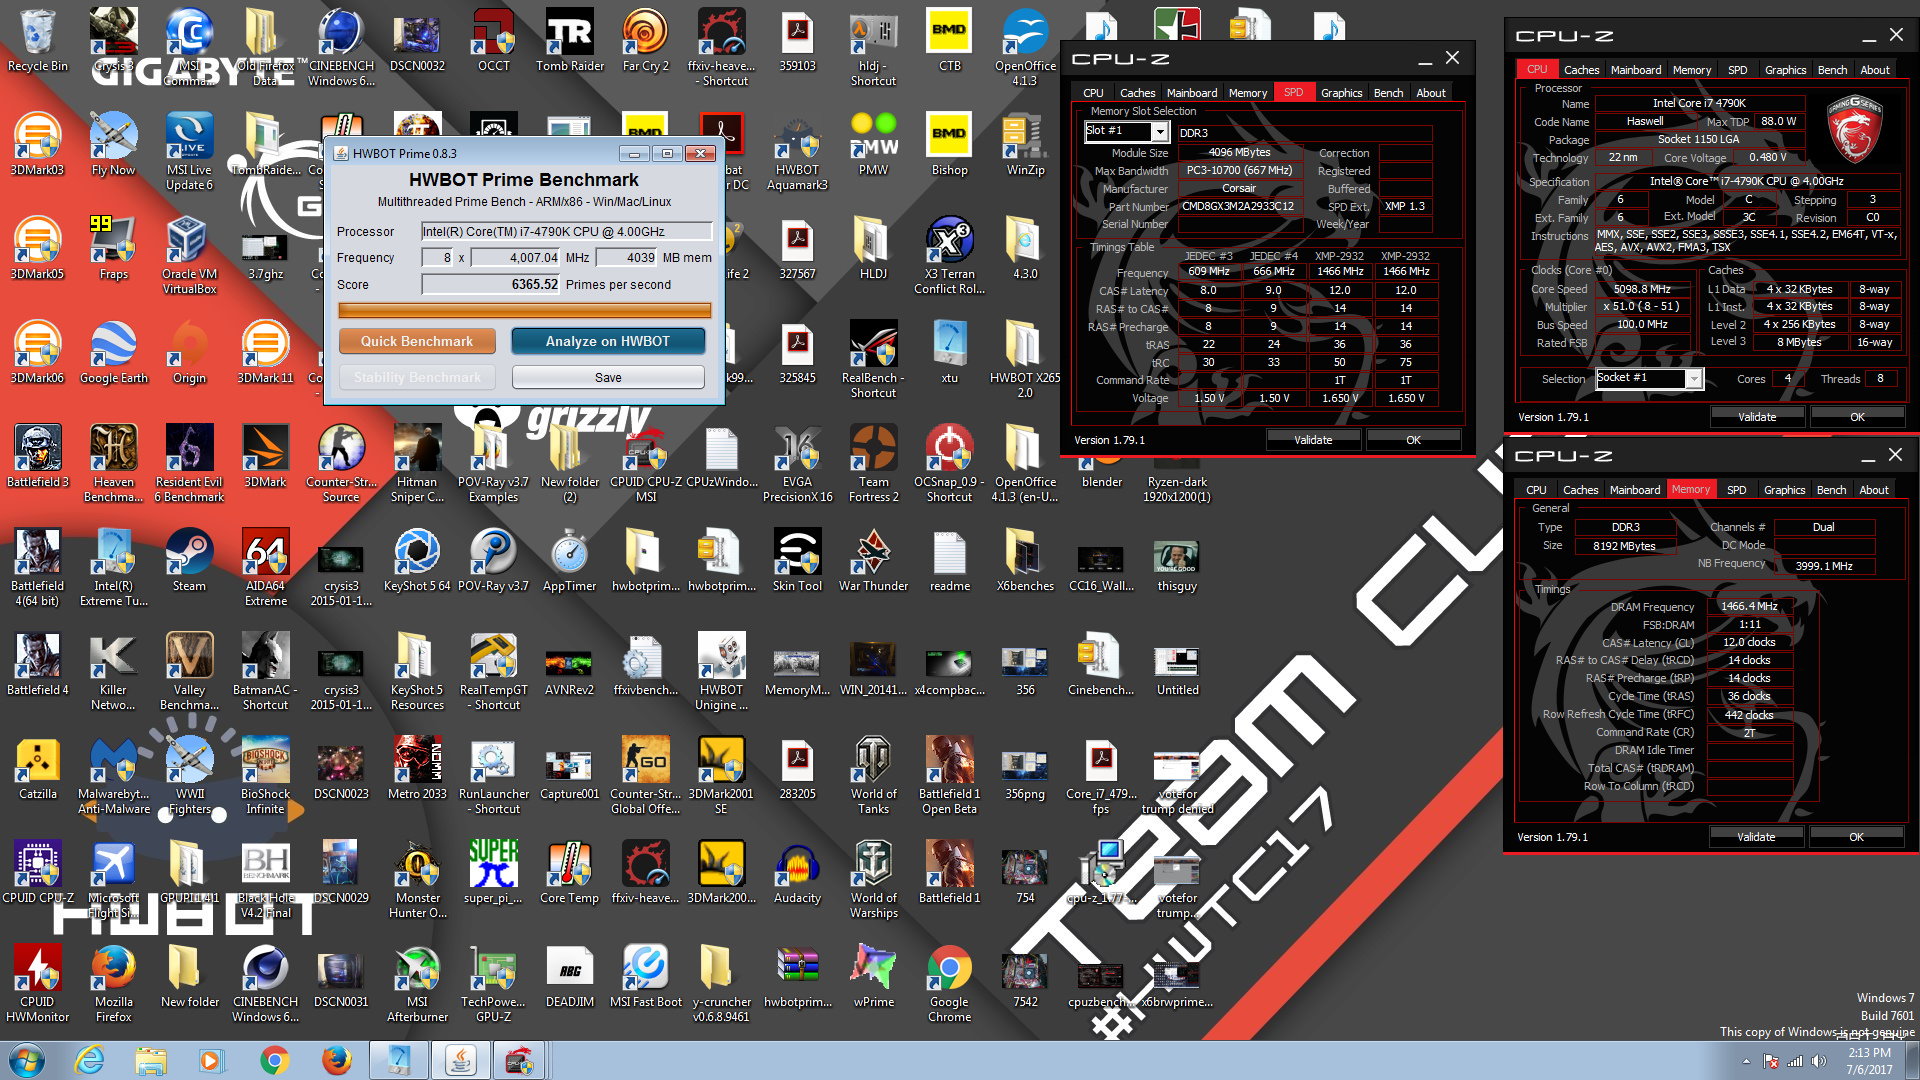Click the Part Number CMD8GX3M2A2933C12
Image resolution: width=1920 pixels, height=1080 pixels.
point(1237,207)
